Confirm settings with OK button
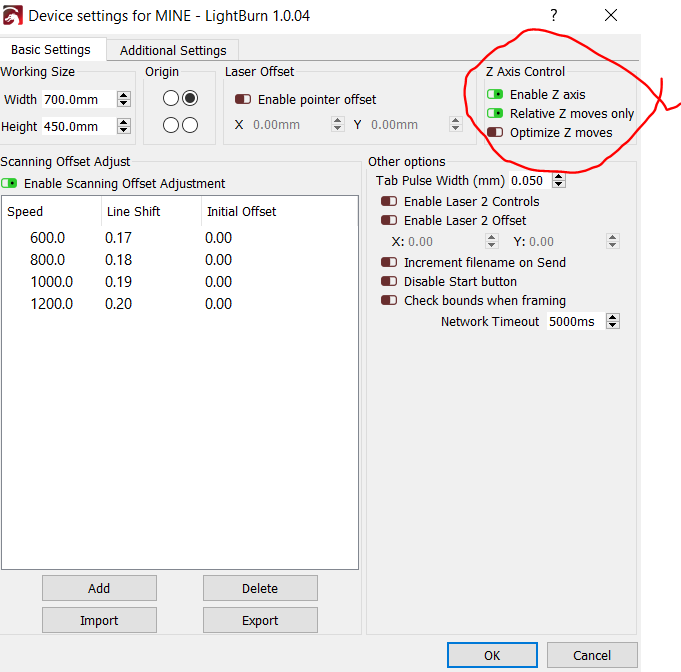This screenshot has height=672, width=681. tap(492, 655)
